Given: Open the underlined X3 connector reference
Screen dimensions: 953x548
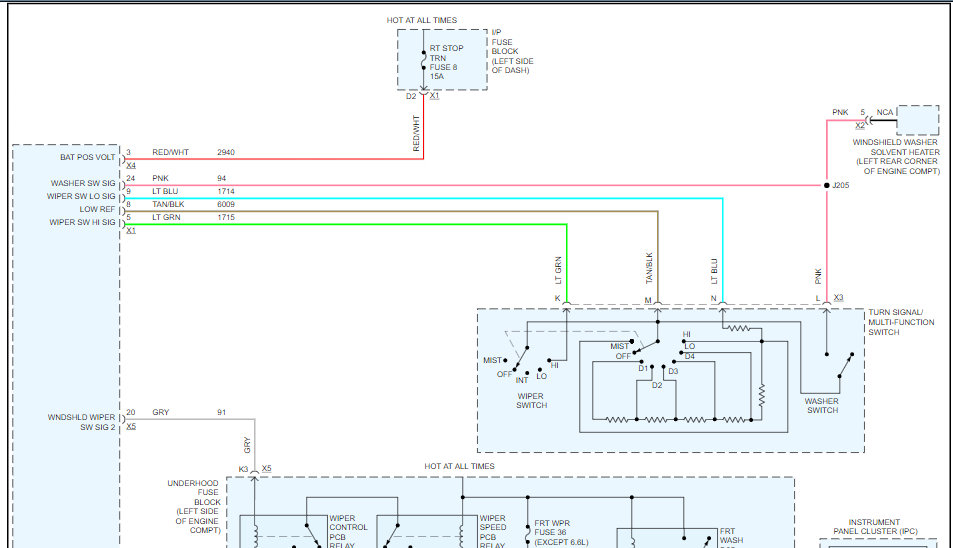Looking at the screenshot, I should pos(838,298).
